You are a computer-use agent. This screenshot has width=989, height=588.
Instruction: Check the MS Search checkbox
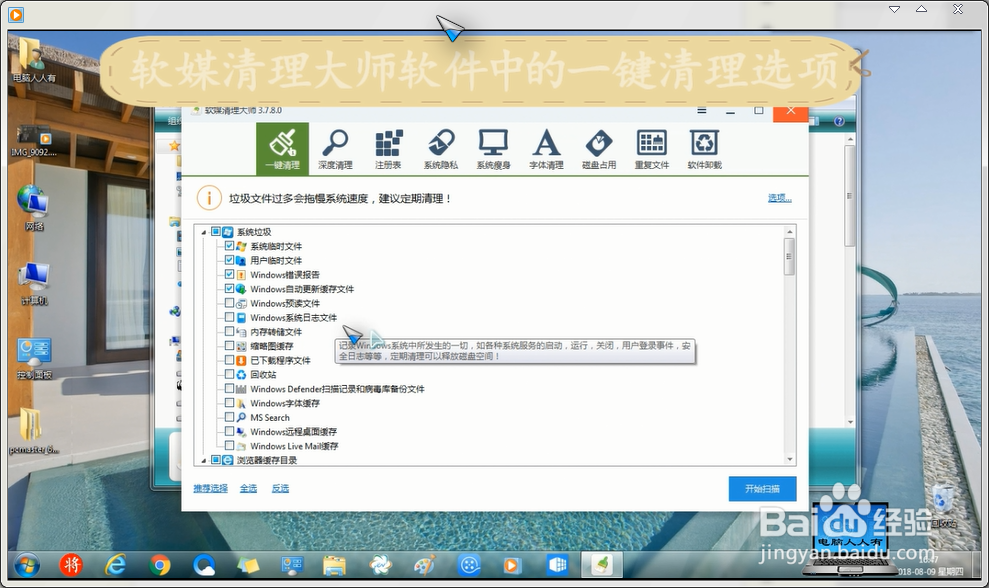[x=230, y=417]
